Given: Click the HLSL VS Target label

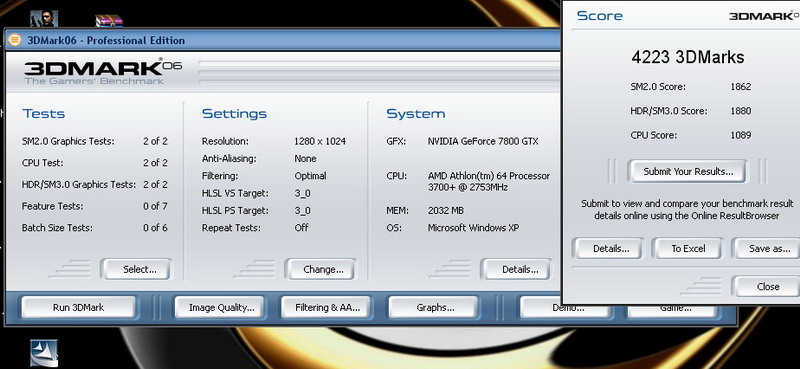Looking at the screenshot, I should (235, 193).
